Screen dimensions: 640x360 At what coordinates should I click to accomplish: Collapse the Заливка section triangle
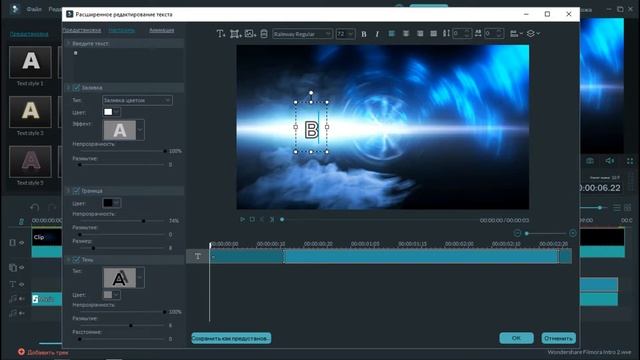(x=68, y=87)
